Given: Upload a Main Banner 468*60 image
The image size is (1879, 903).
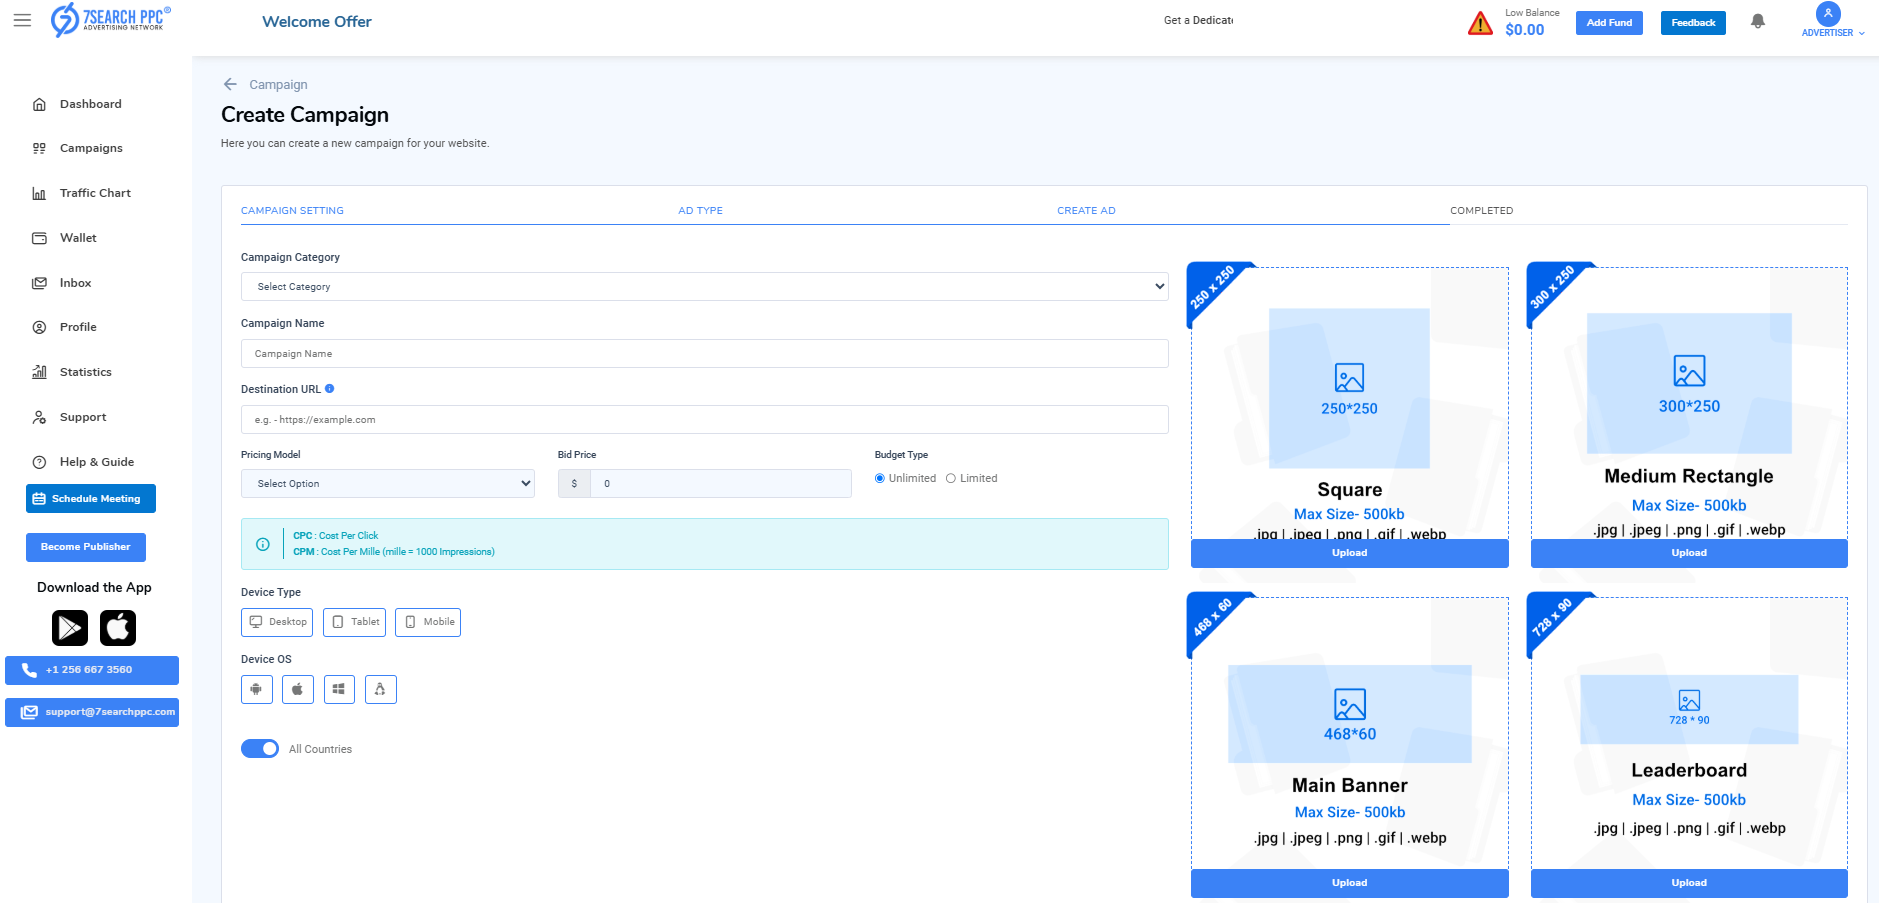Looking at the screenshot, I should (1349, 883).
